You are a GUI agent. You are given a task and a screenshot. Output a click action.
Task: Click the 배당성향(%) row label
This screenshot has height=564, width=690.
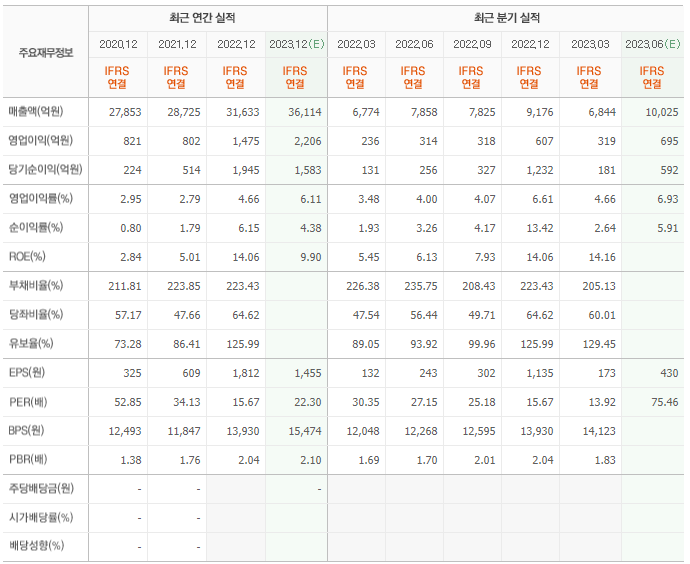[37, 547]
